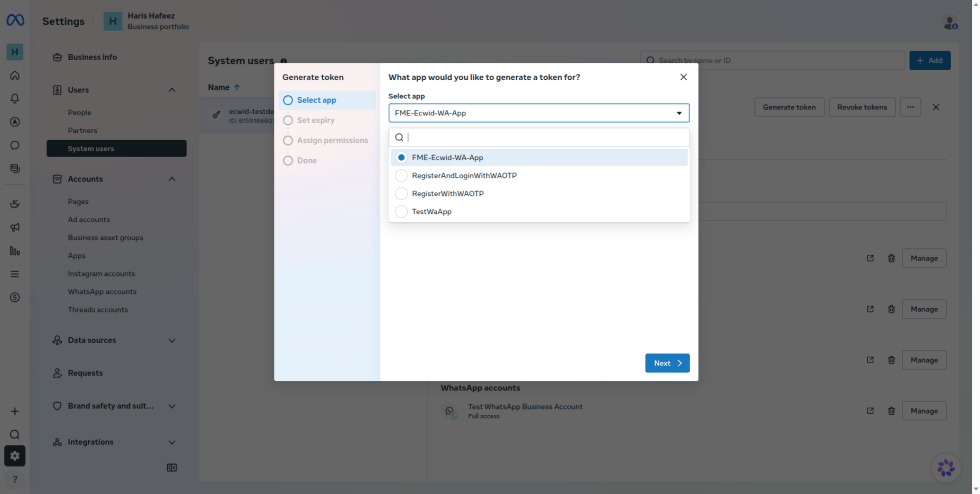Image resolution: width=980 pixels, height=494 pixels.
Task: Select the ecwid-testdemo system user row
Action: (238, 115)
